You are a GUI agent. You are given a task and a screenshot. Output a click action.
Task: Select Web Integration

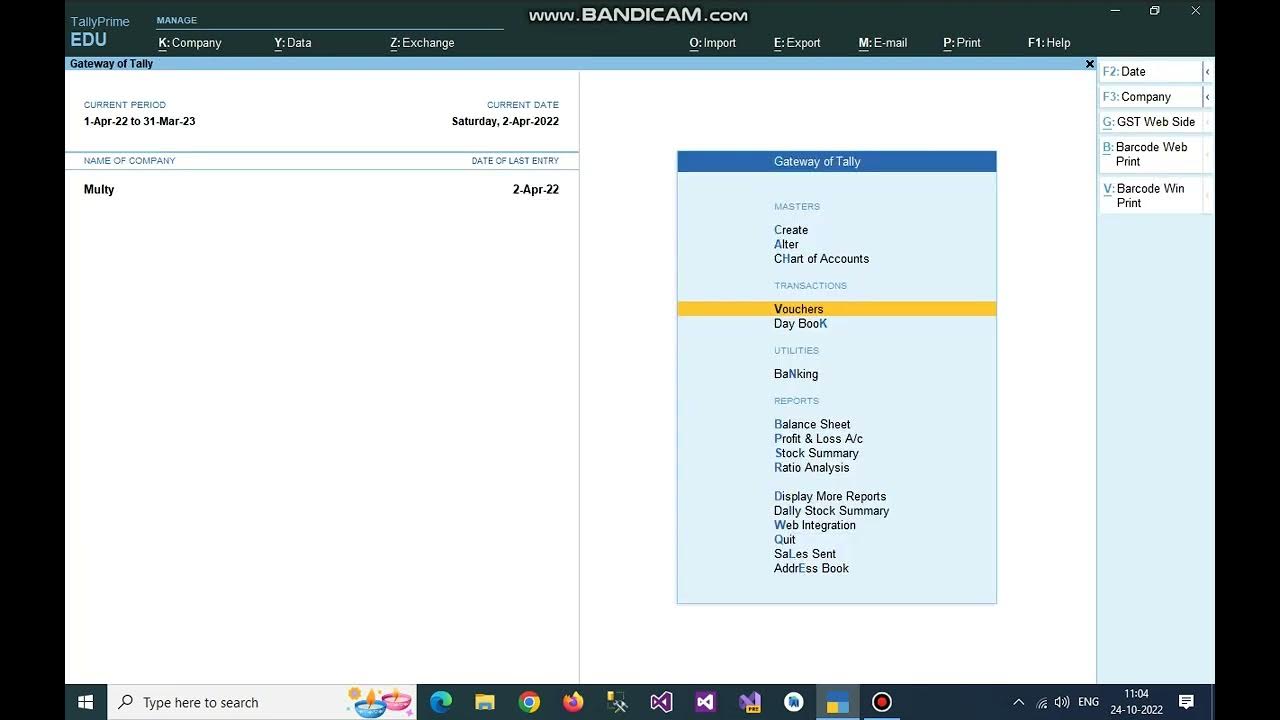click(x=815, y=525)
